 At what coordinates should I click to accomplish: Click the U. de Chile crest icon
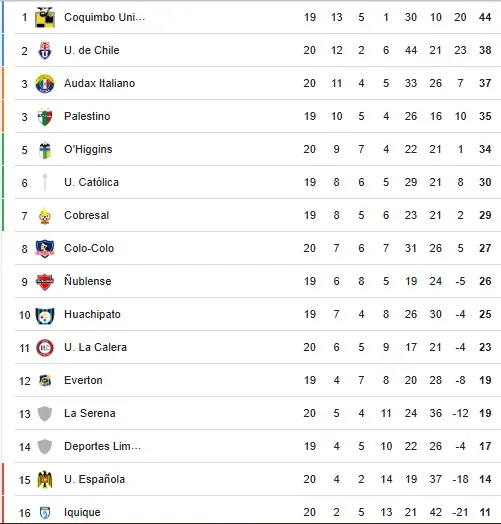(45, 50)
